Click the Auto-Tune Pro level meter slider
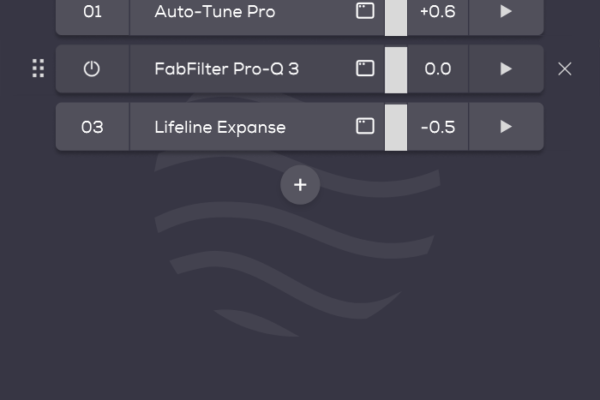 (x=396, y=12)
